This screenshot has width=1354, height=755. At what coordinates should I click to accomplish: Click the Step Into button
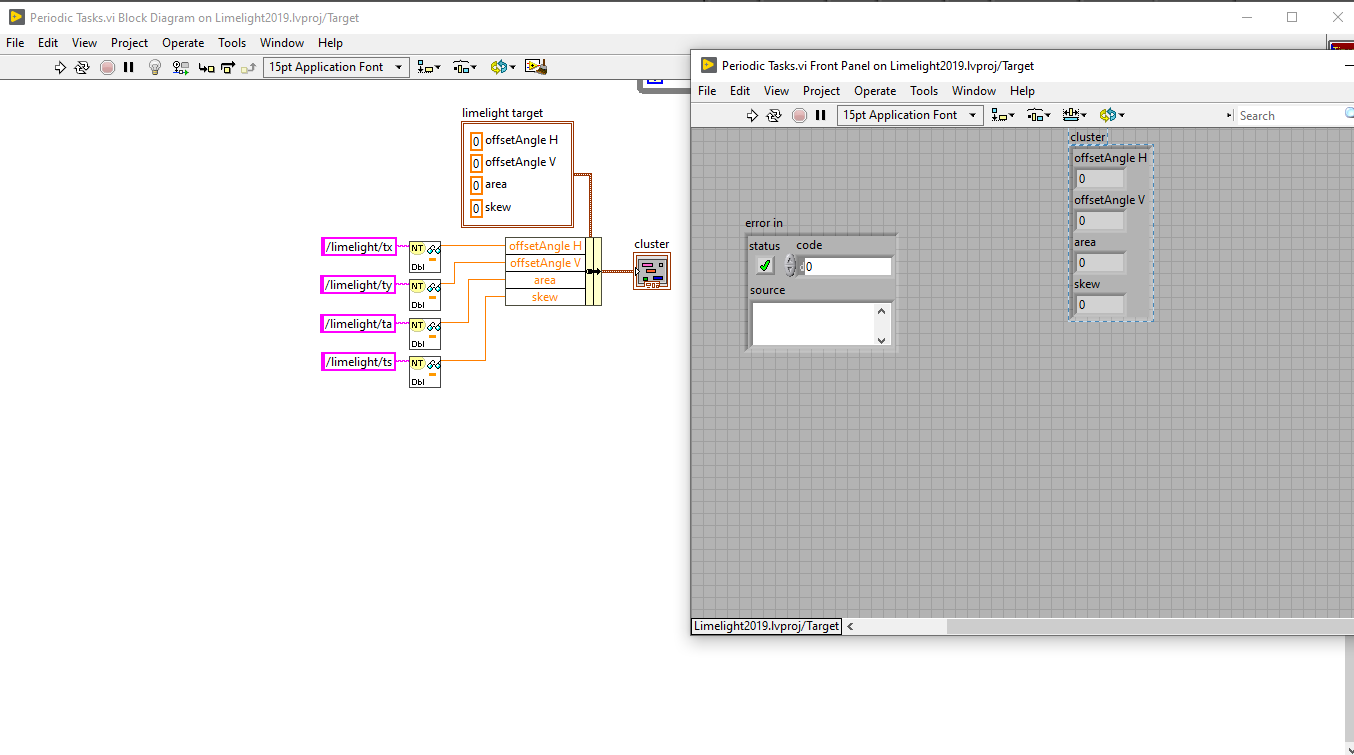pyautogui.click(x=206, y=67)
